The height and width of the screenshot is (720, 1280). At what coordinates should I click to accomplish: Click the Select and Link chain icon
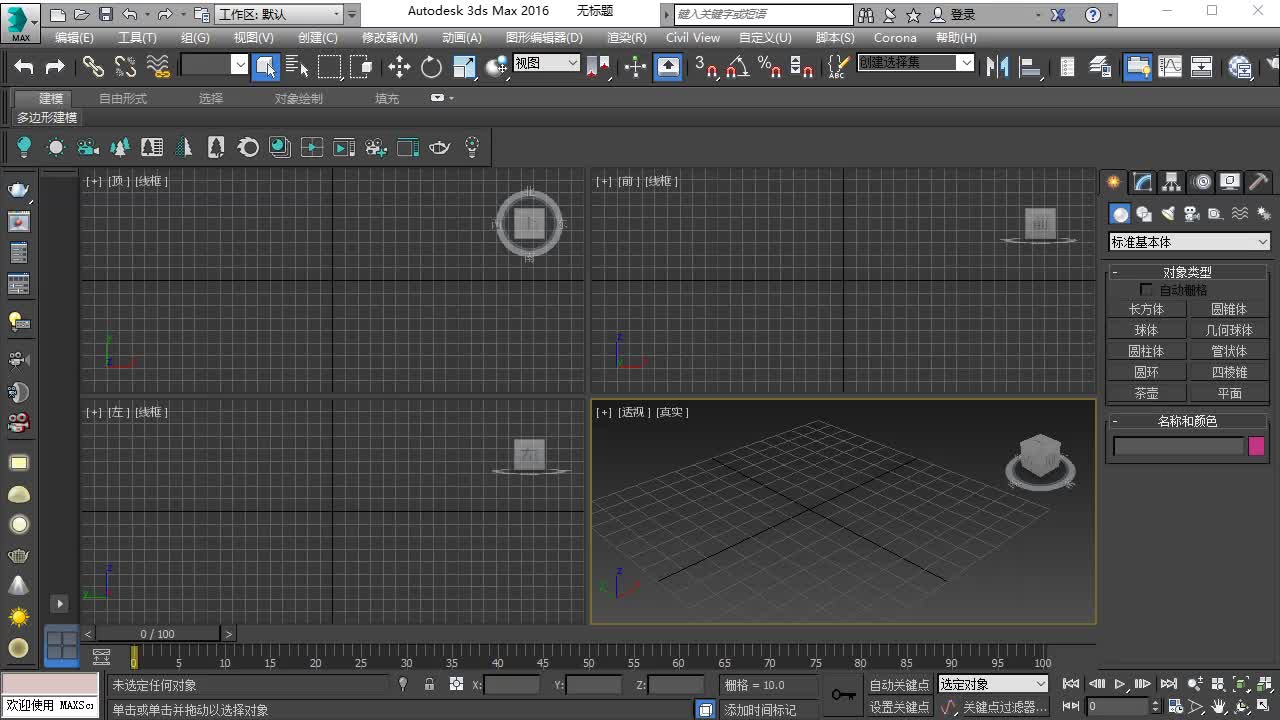93,67
